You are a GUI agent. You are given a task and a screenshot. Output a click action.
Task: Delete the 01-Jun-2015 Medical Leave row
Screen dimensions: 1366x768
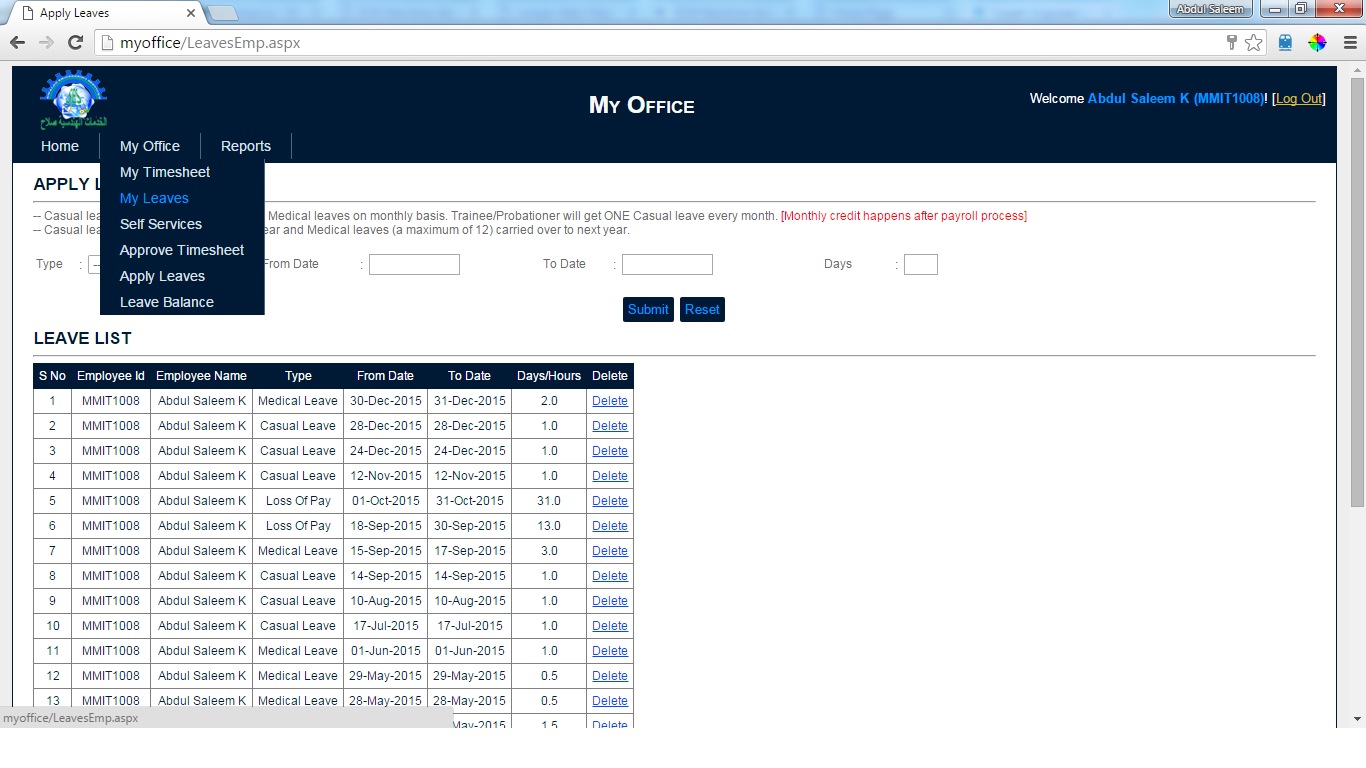[x=610, y=651]
